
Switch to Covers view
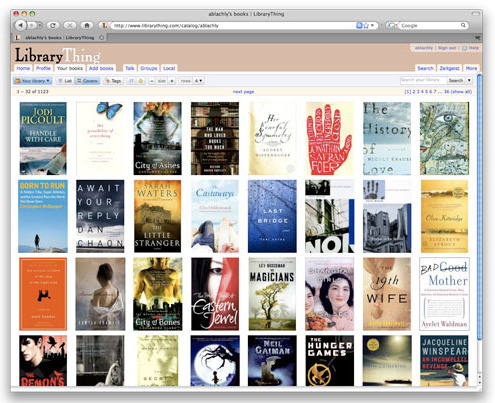tap(87, 81)
